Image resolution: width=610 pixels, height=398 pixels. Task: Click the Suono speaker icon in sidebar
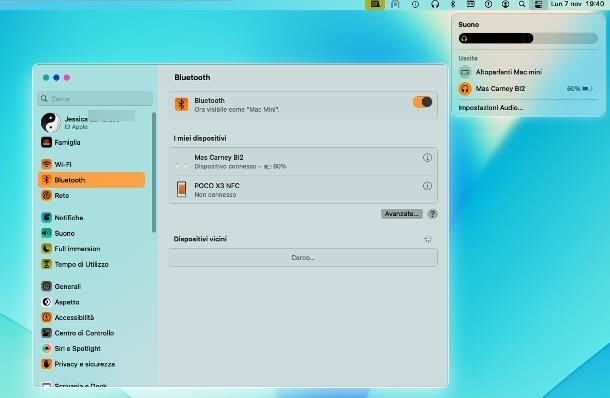click(46, 233)
